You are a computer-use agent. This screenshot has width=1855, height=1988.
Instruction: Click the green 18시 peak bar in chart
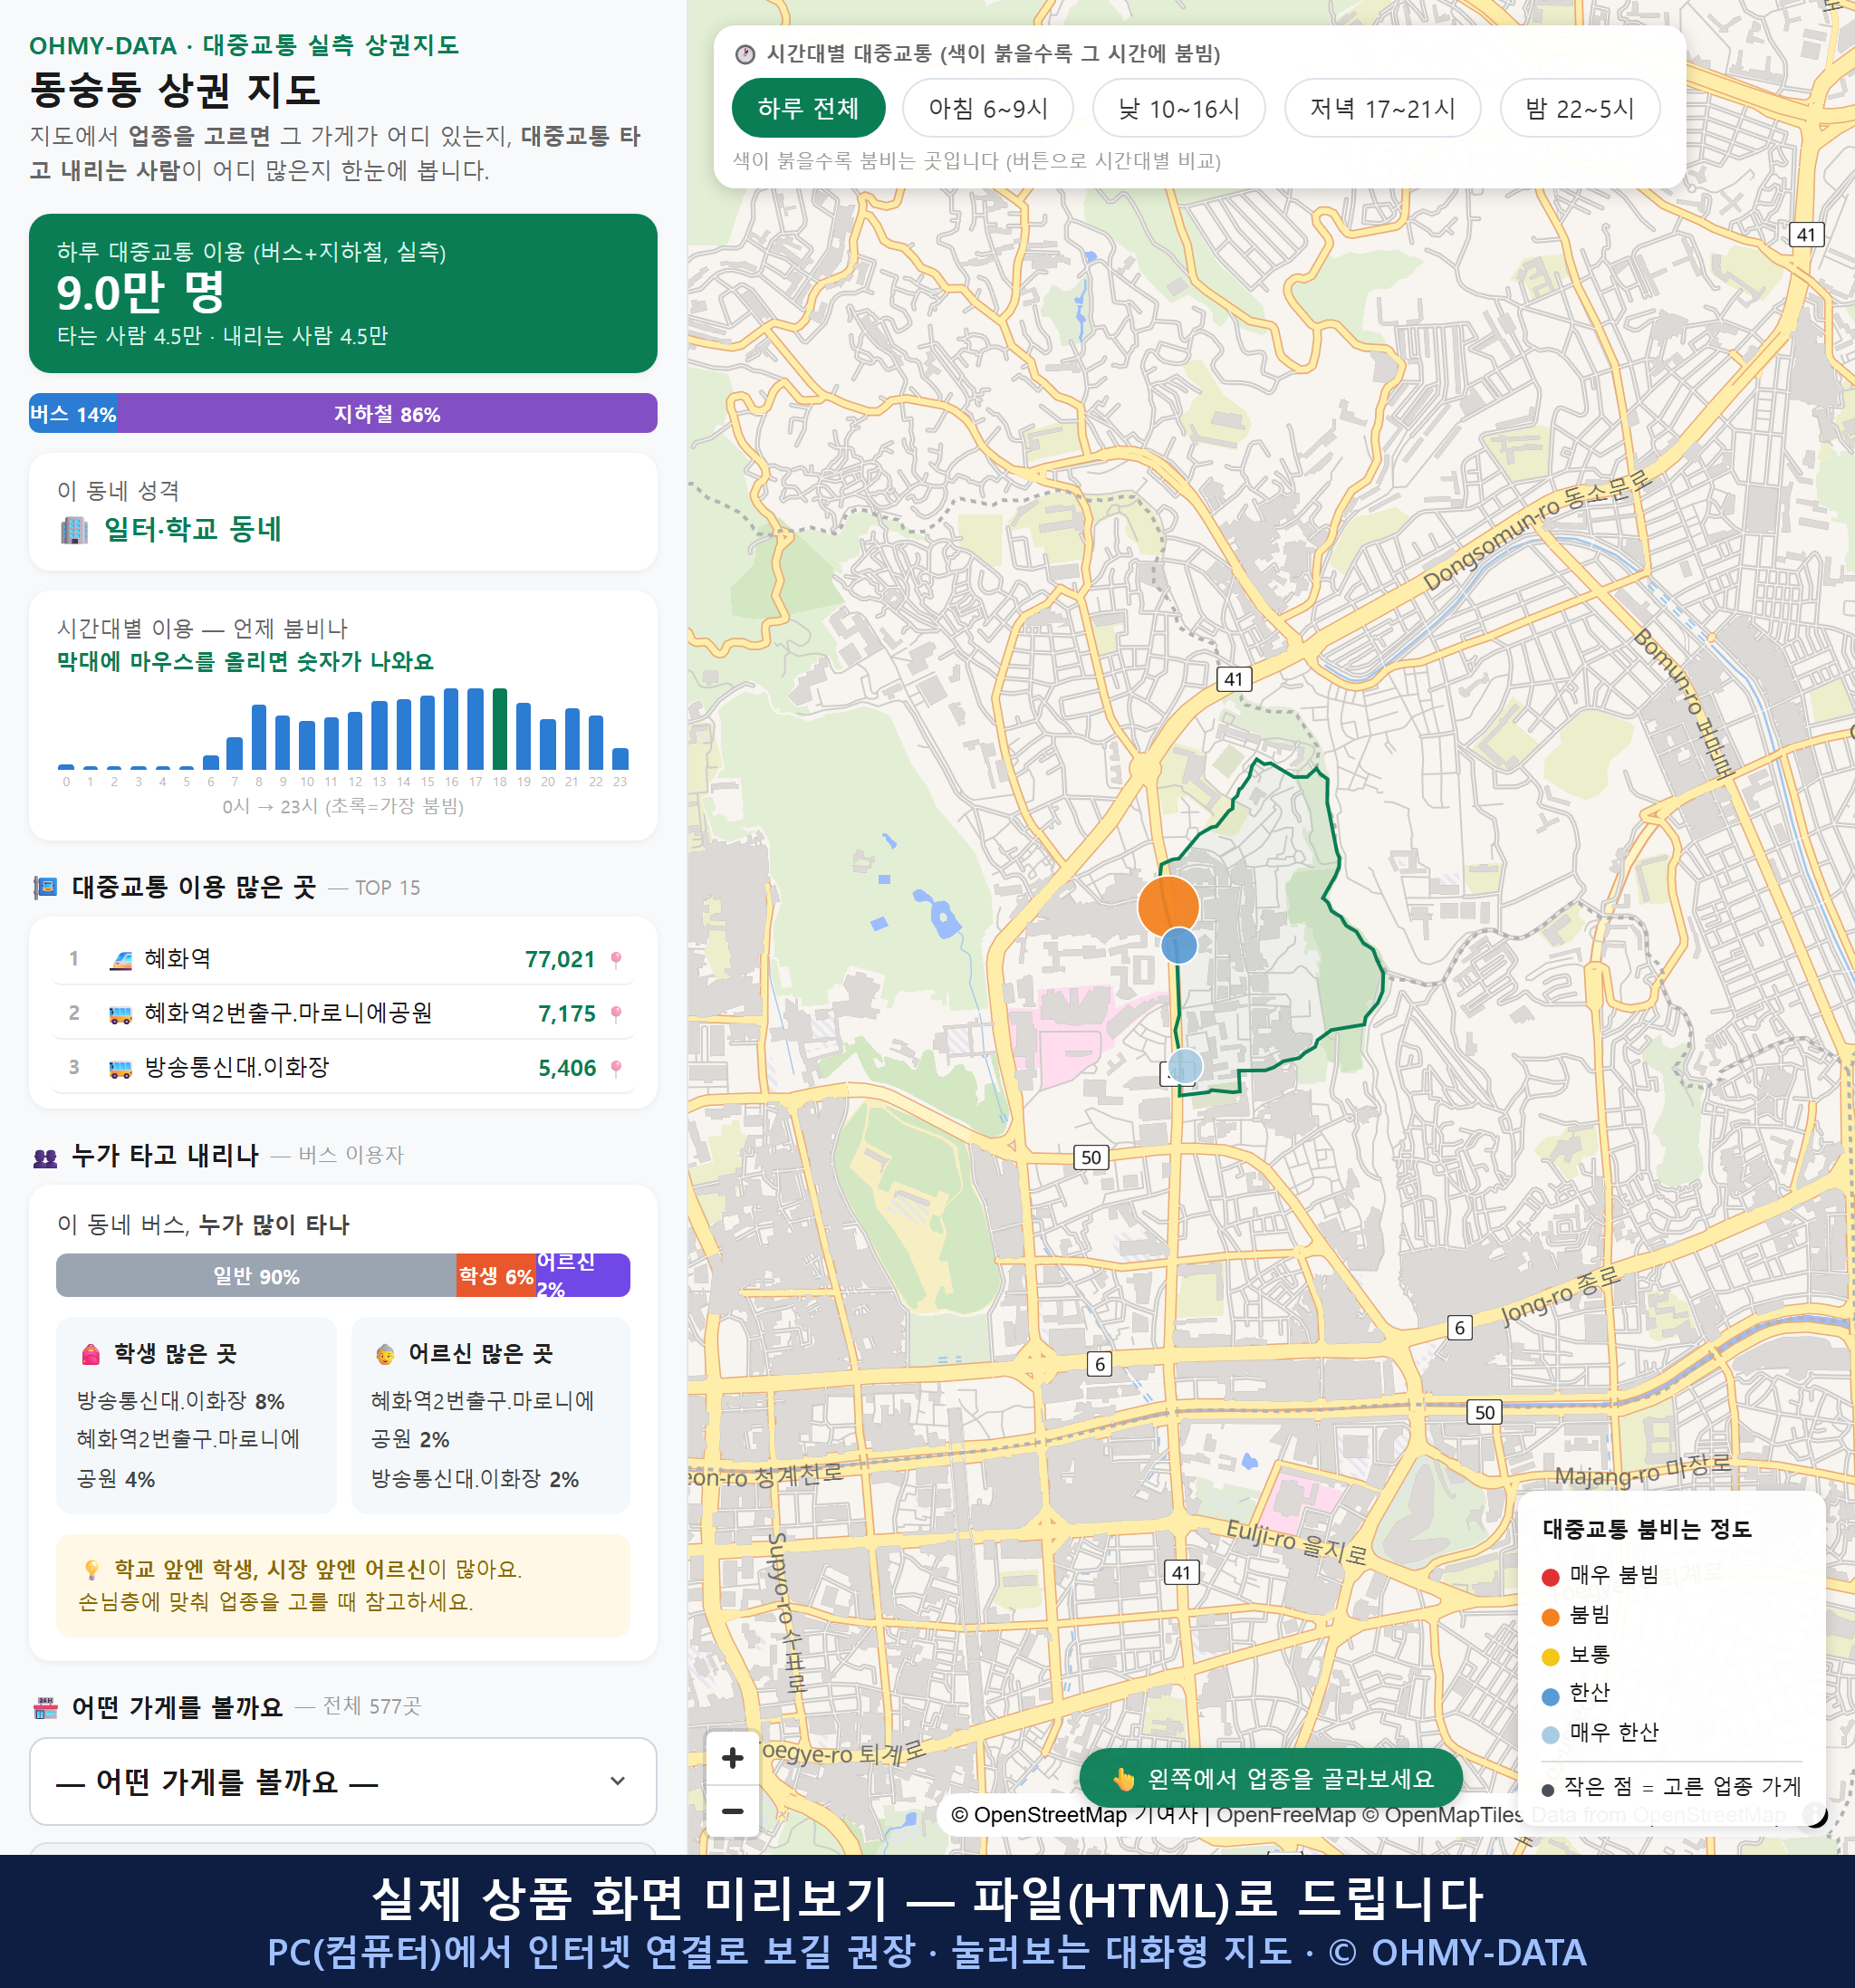point(500,728)
